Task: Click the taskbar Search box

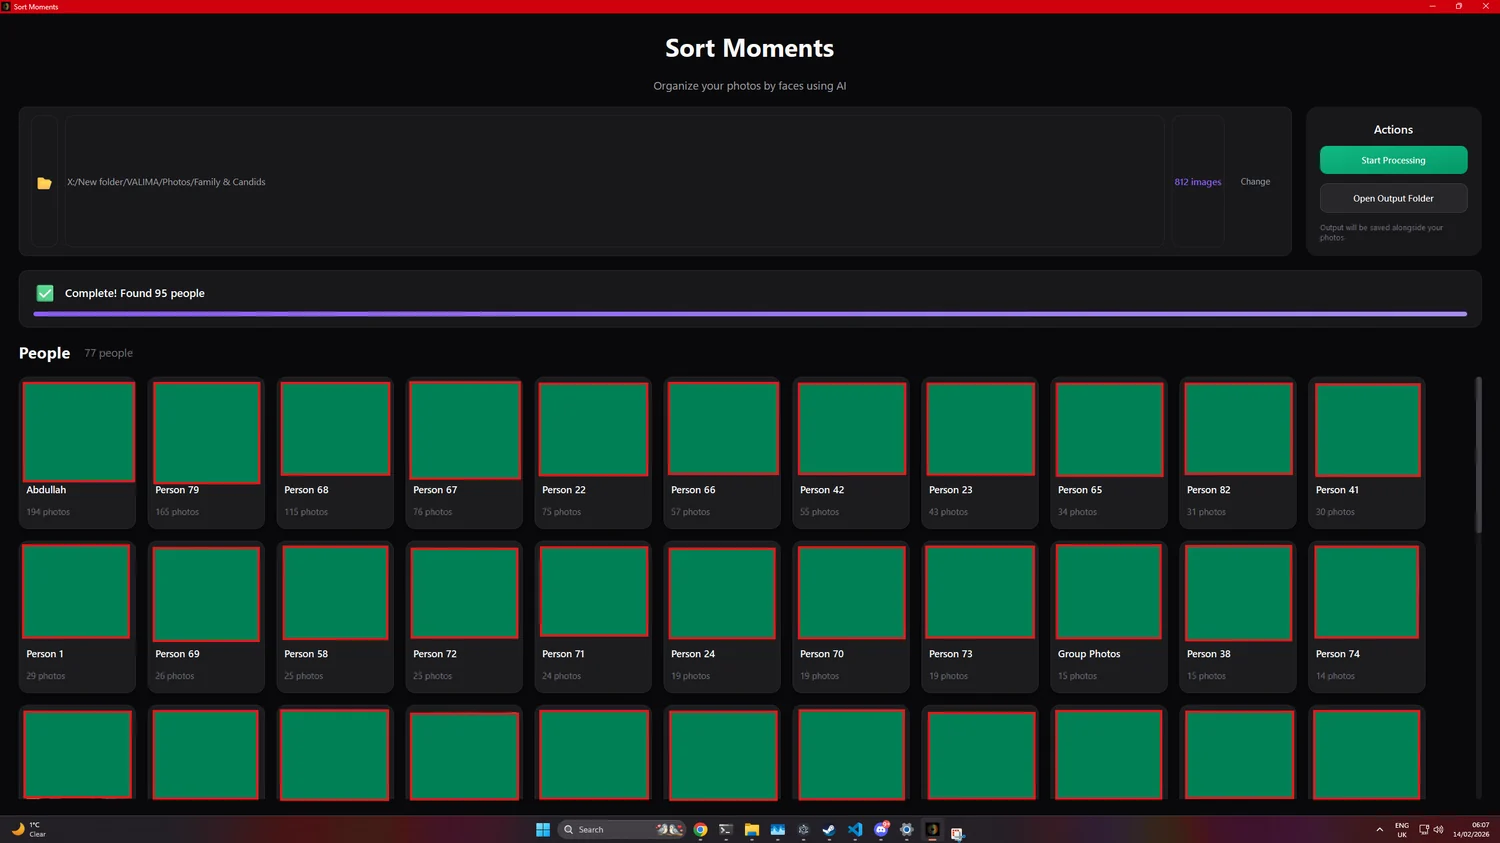Action: point(622,830)
